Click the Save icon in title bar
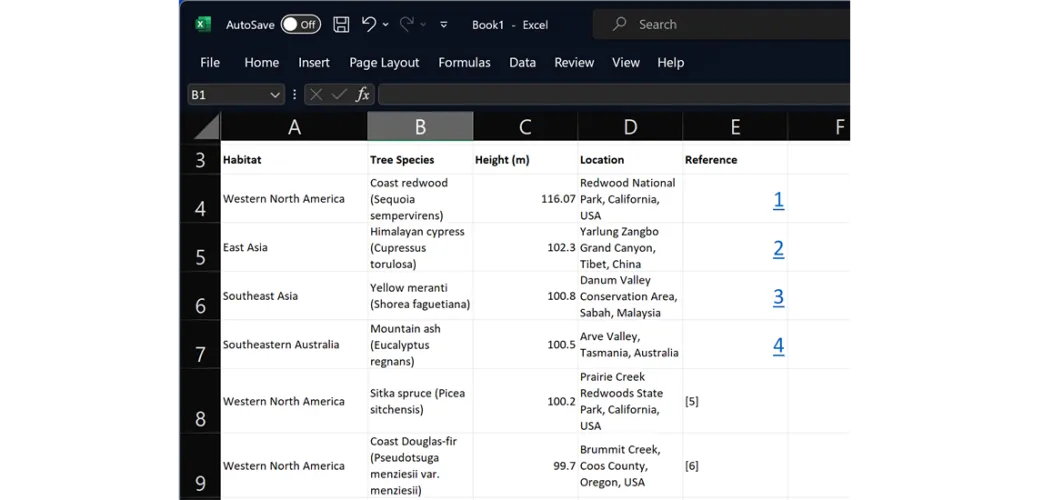Screen dimensions: 1043x500 [x=341, y=24]
